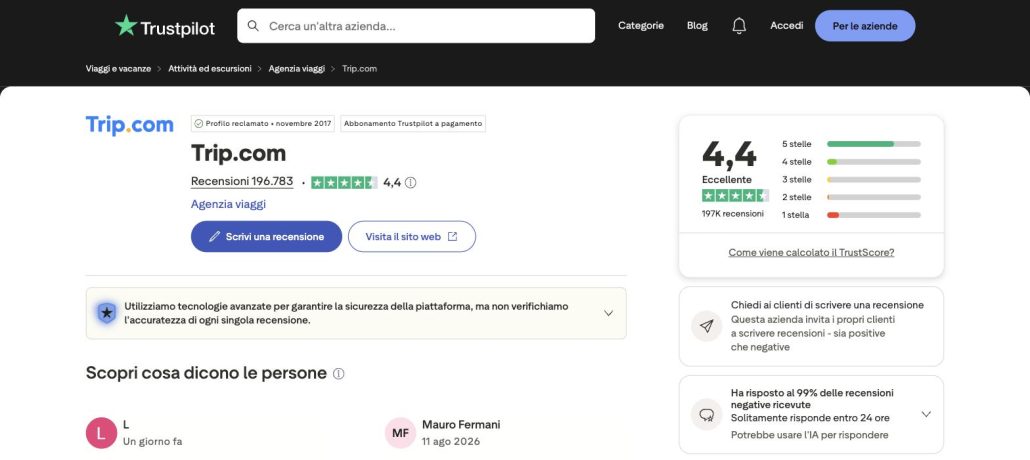Go to Viaggi e vacanze breadcrumb
The width and height of the screenshot is (1030, 460).
coord(118,68)
